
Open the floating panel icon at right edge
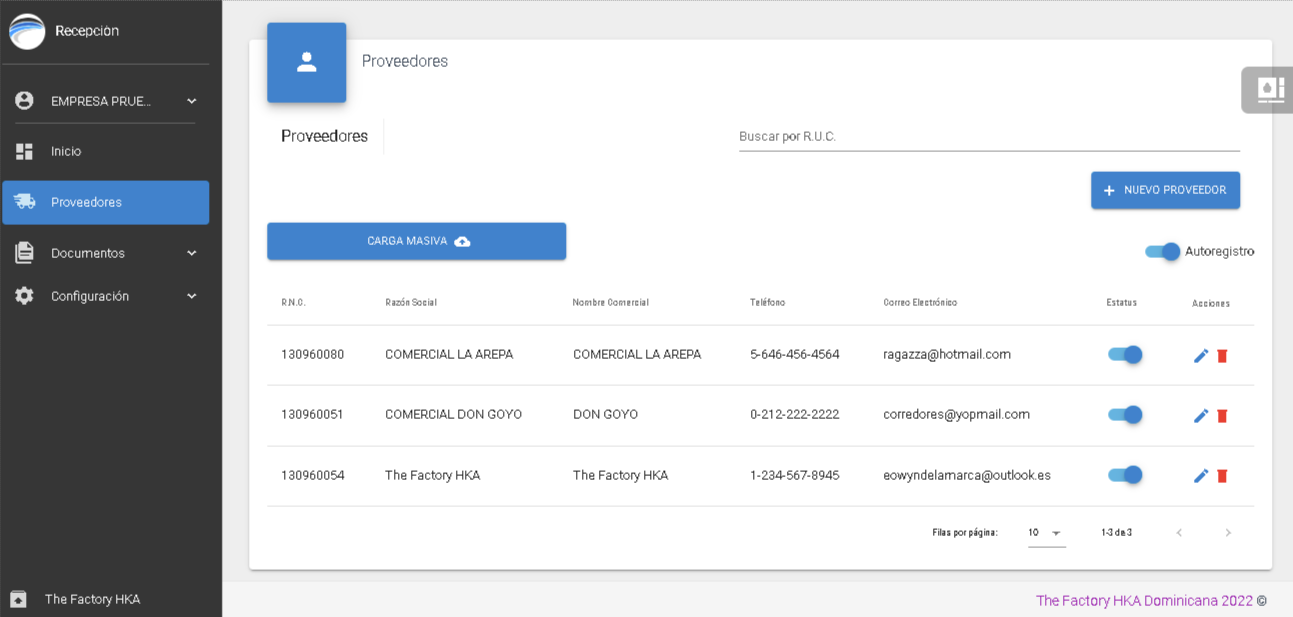pyautogui.click(x=1269, y=90)
